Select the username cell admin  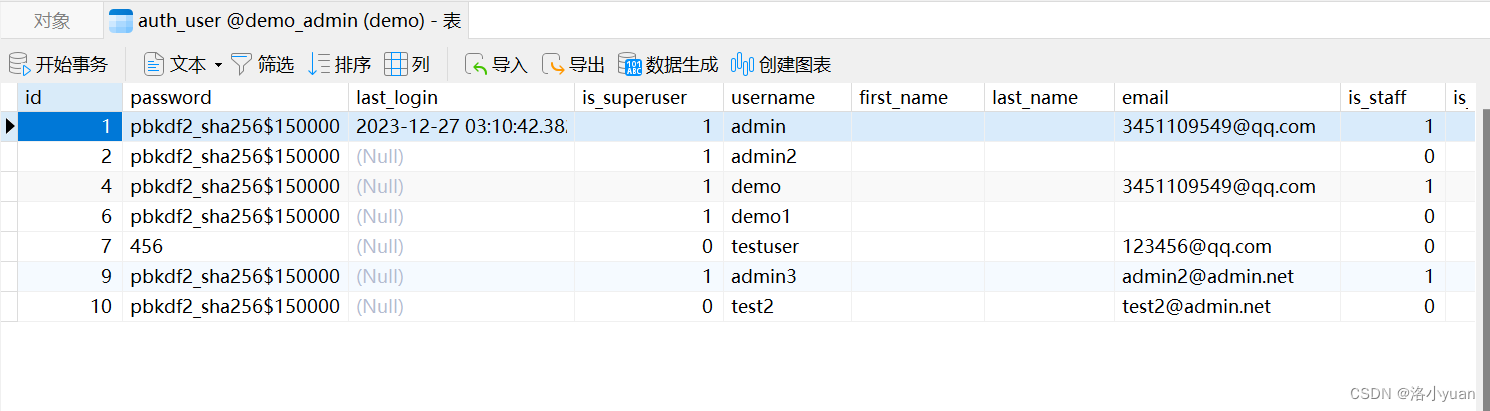[x=787, y=126]
